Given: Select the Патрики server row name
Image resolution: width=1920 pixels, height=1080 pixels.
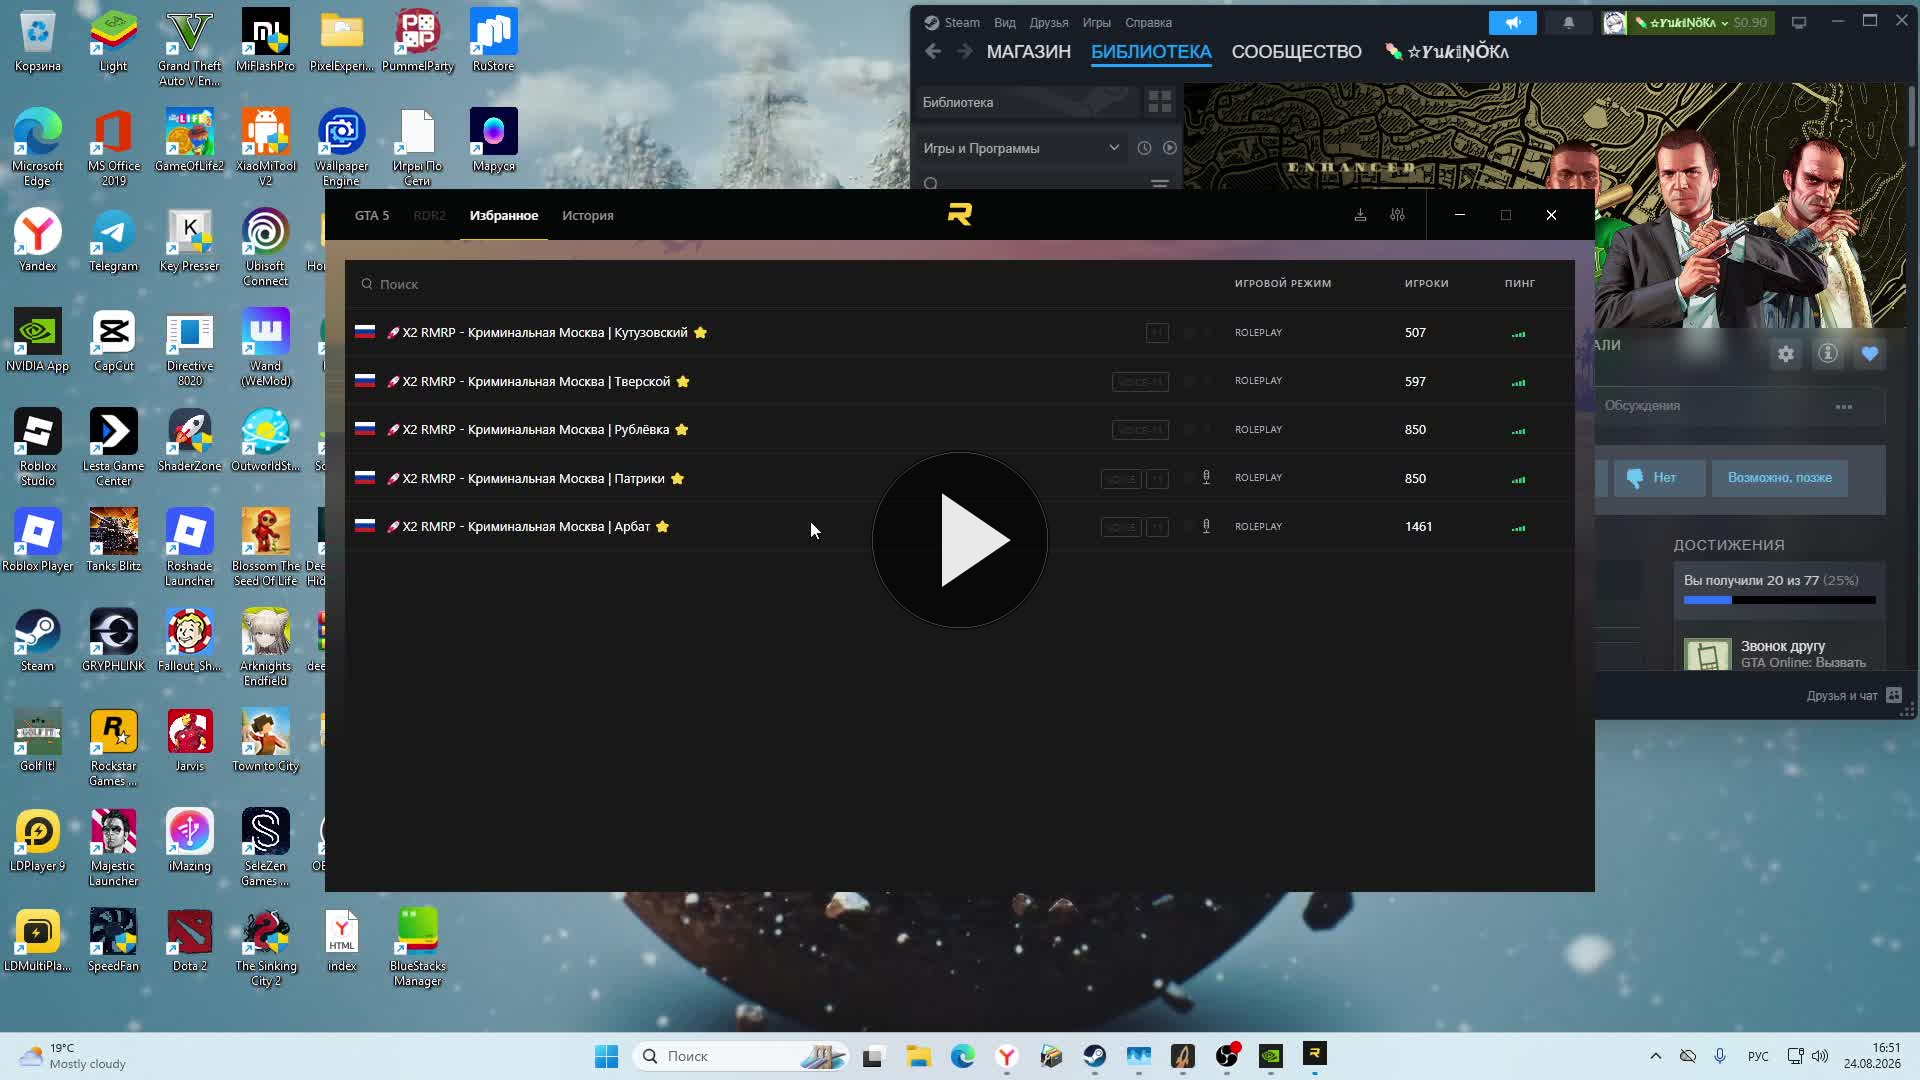Looking at the screenshot, I should (533, 478).
